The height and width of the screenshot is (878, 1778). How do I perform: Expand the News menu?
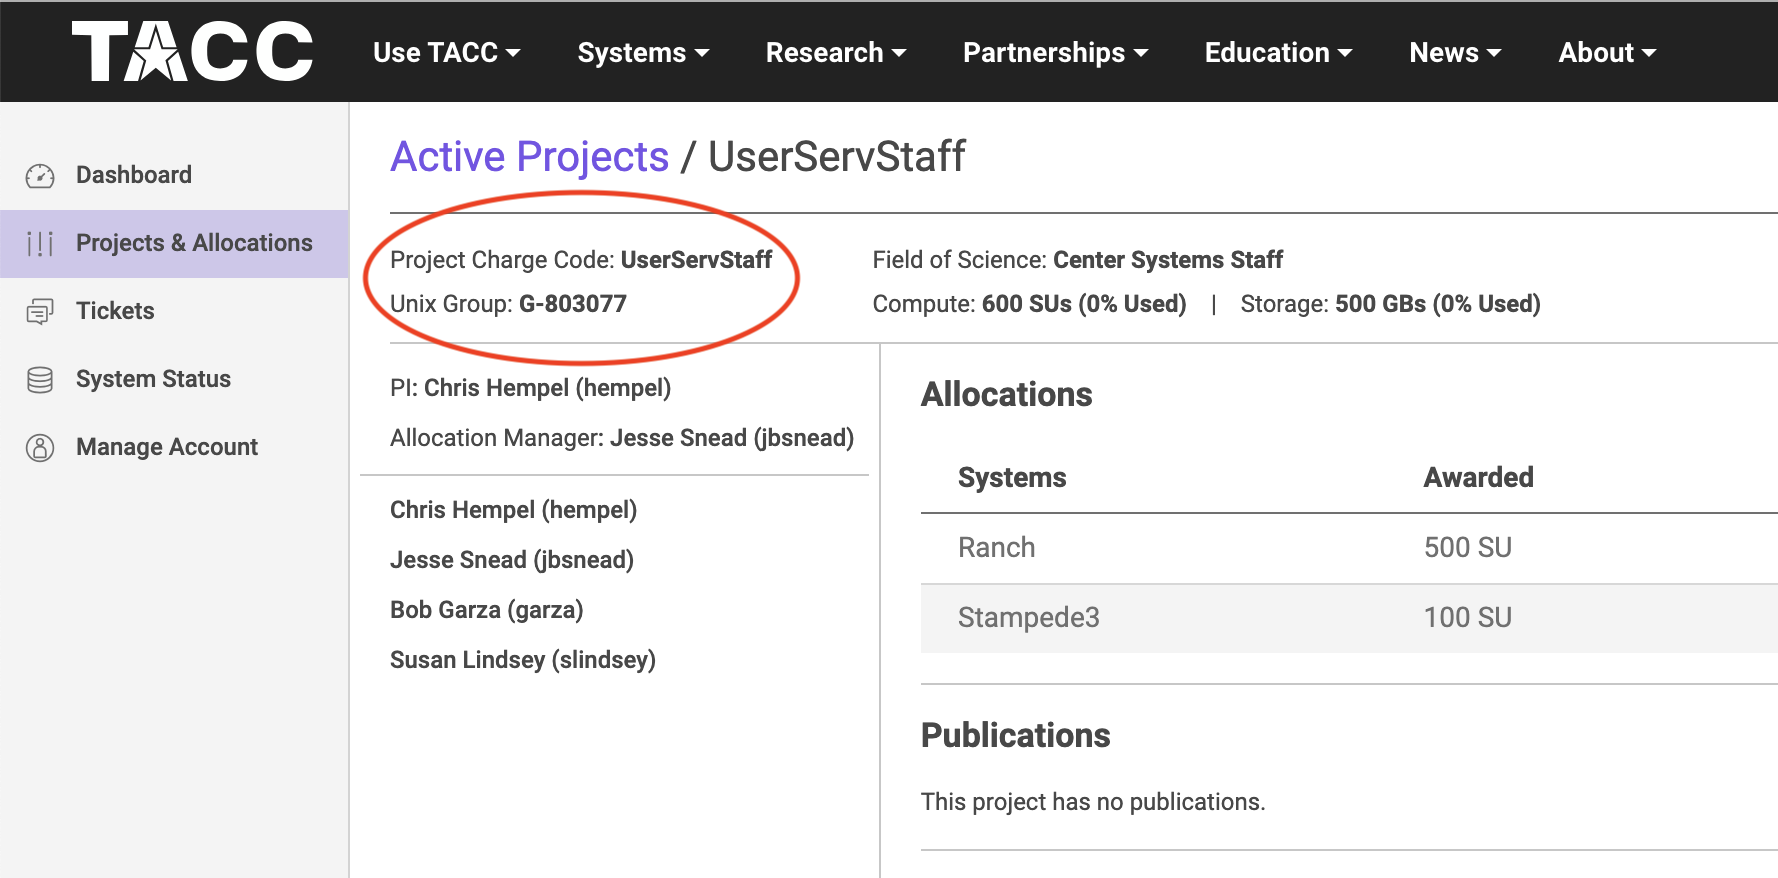coord(1455,52)
